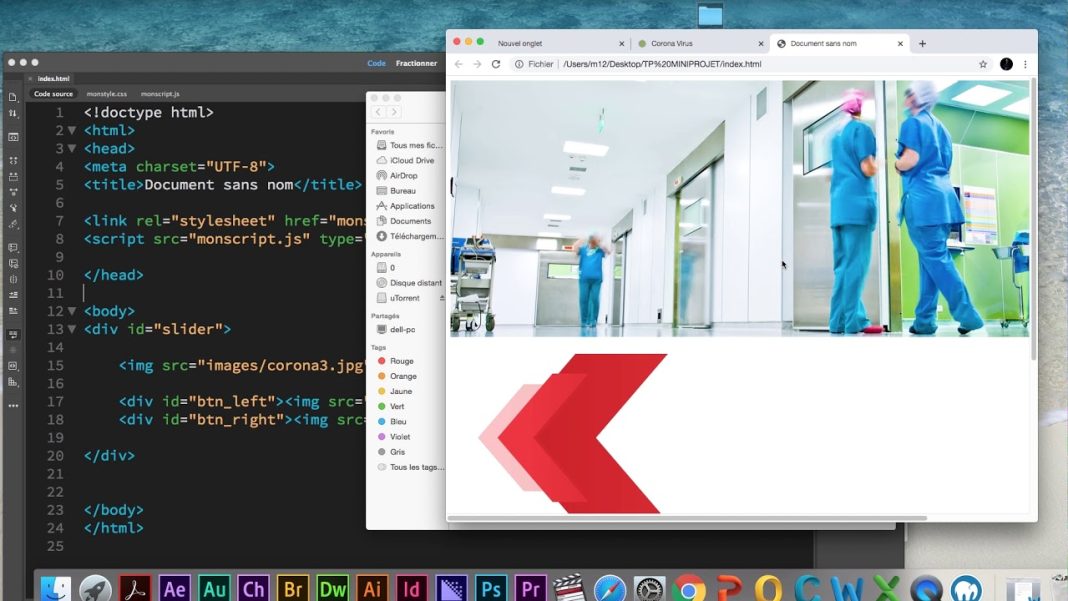Open the monstyle.css related file
Image resolution: width=1068 pixels, height=601 pixels.
[x=106, y=94]
